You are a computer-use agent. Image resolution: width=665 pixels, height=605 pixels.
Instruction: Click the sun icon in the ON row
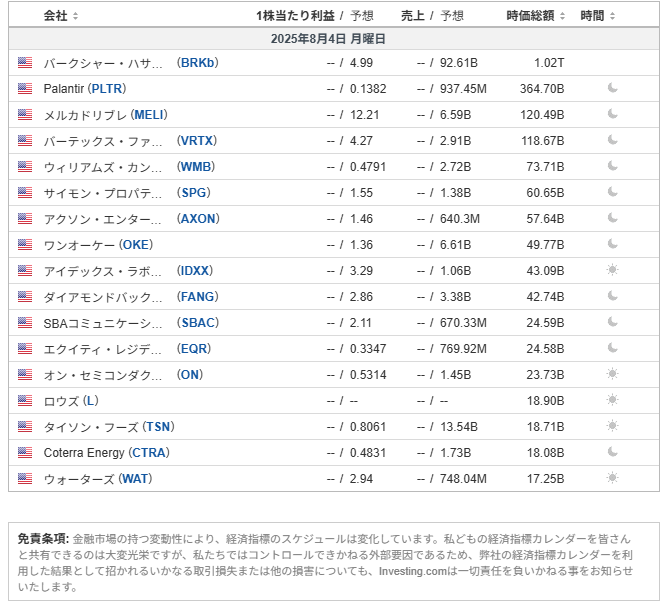point(612,374)
